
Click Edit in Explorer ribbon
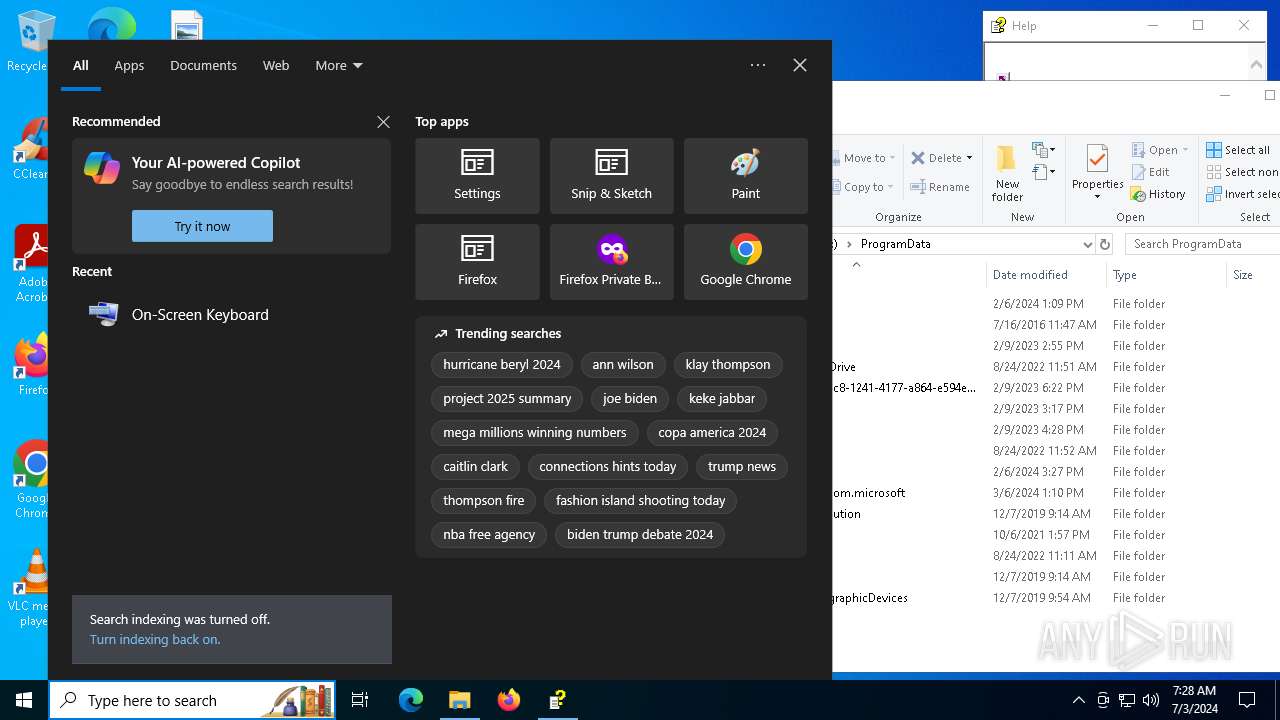tap(1150, 172)
